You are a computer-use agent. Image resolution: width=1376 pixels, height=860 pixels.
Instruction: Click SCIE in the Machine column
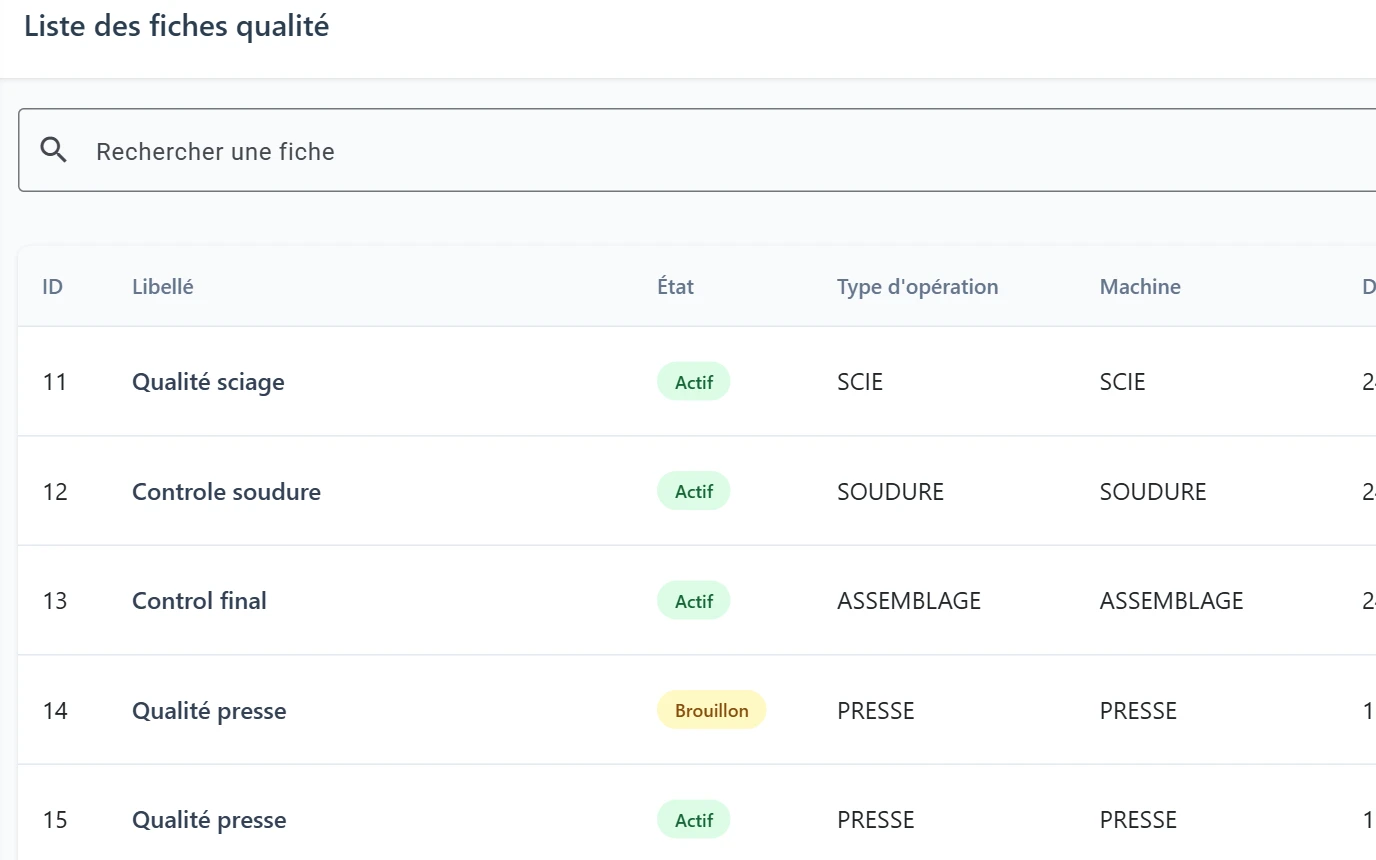click(1123, 382)
